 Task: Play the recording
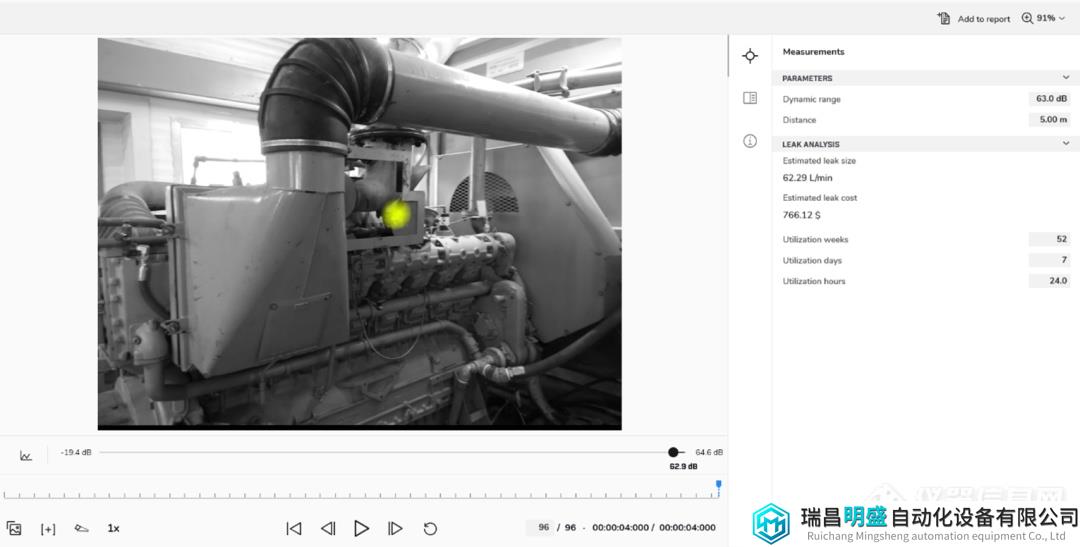tap(361, 528)
